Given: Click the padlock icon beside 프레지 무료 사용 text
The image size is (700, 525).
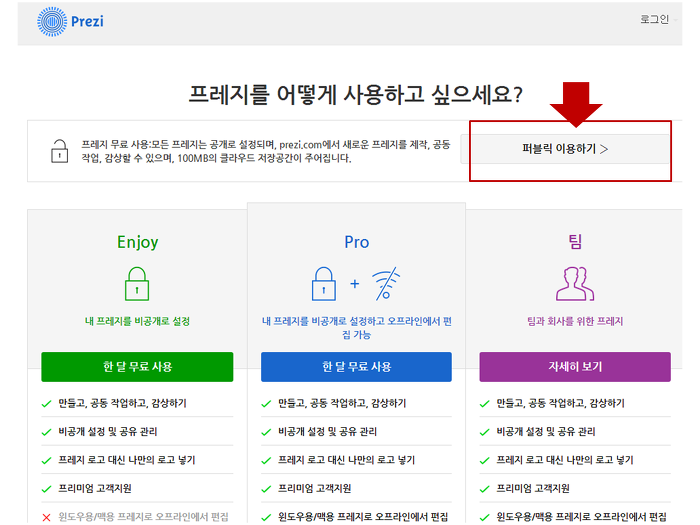Looking at the screenshot, I should pyautogui.click(x=59, y=150).
